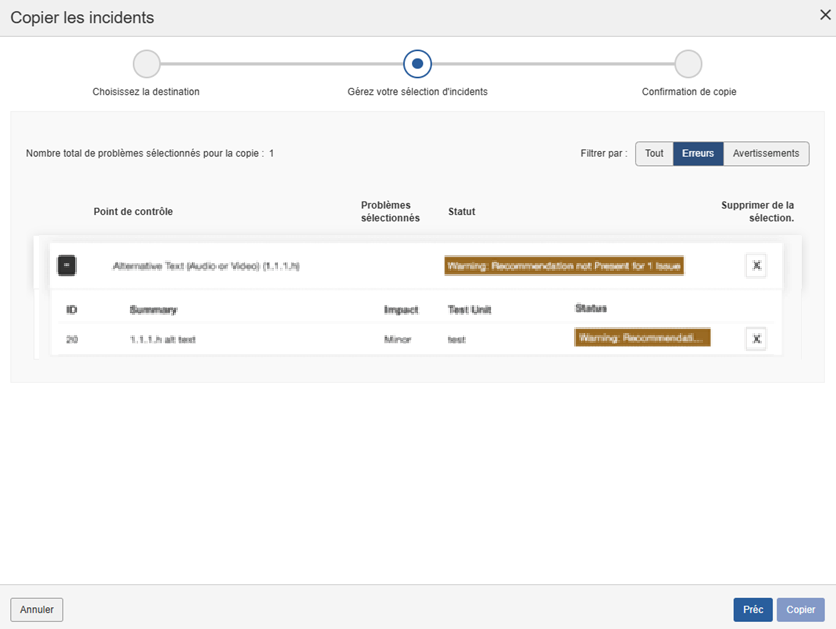Click issue 20's orange warning status badge
This screenshot has height=629, width=836.
click(642, 339)
